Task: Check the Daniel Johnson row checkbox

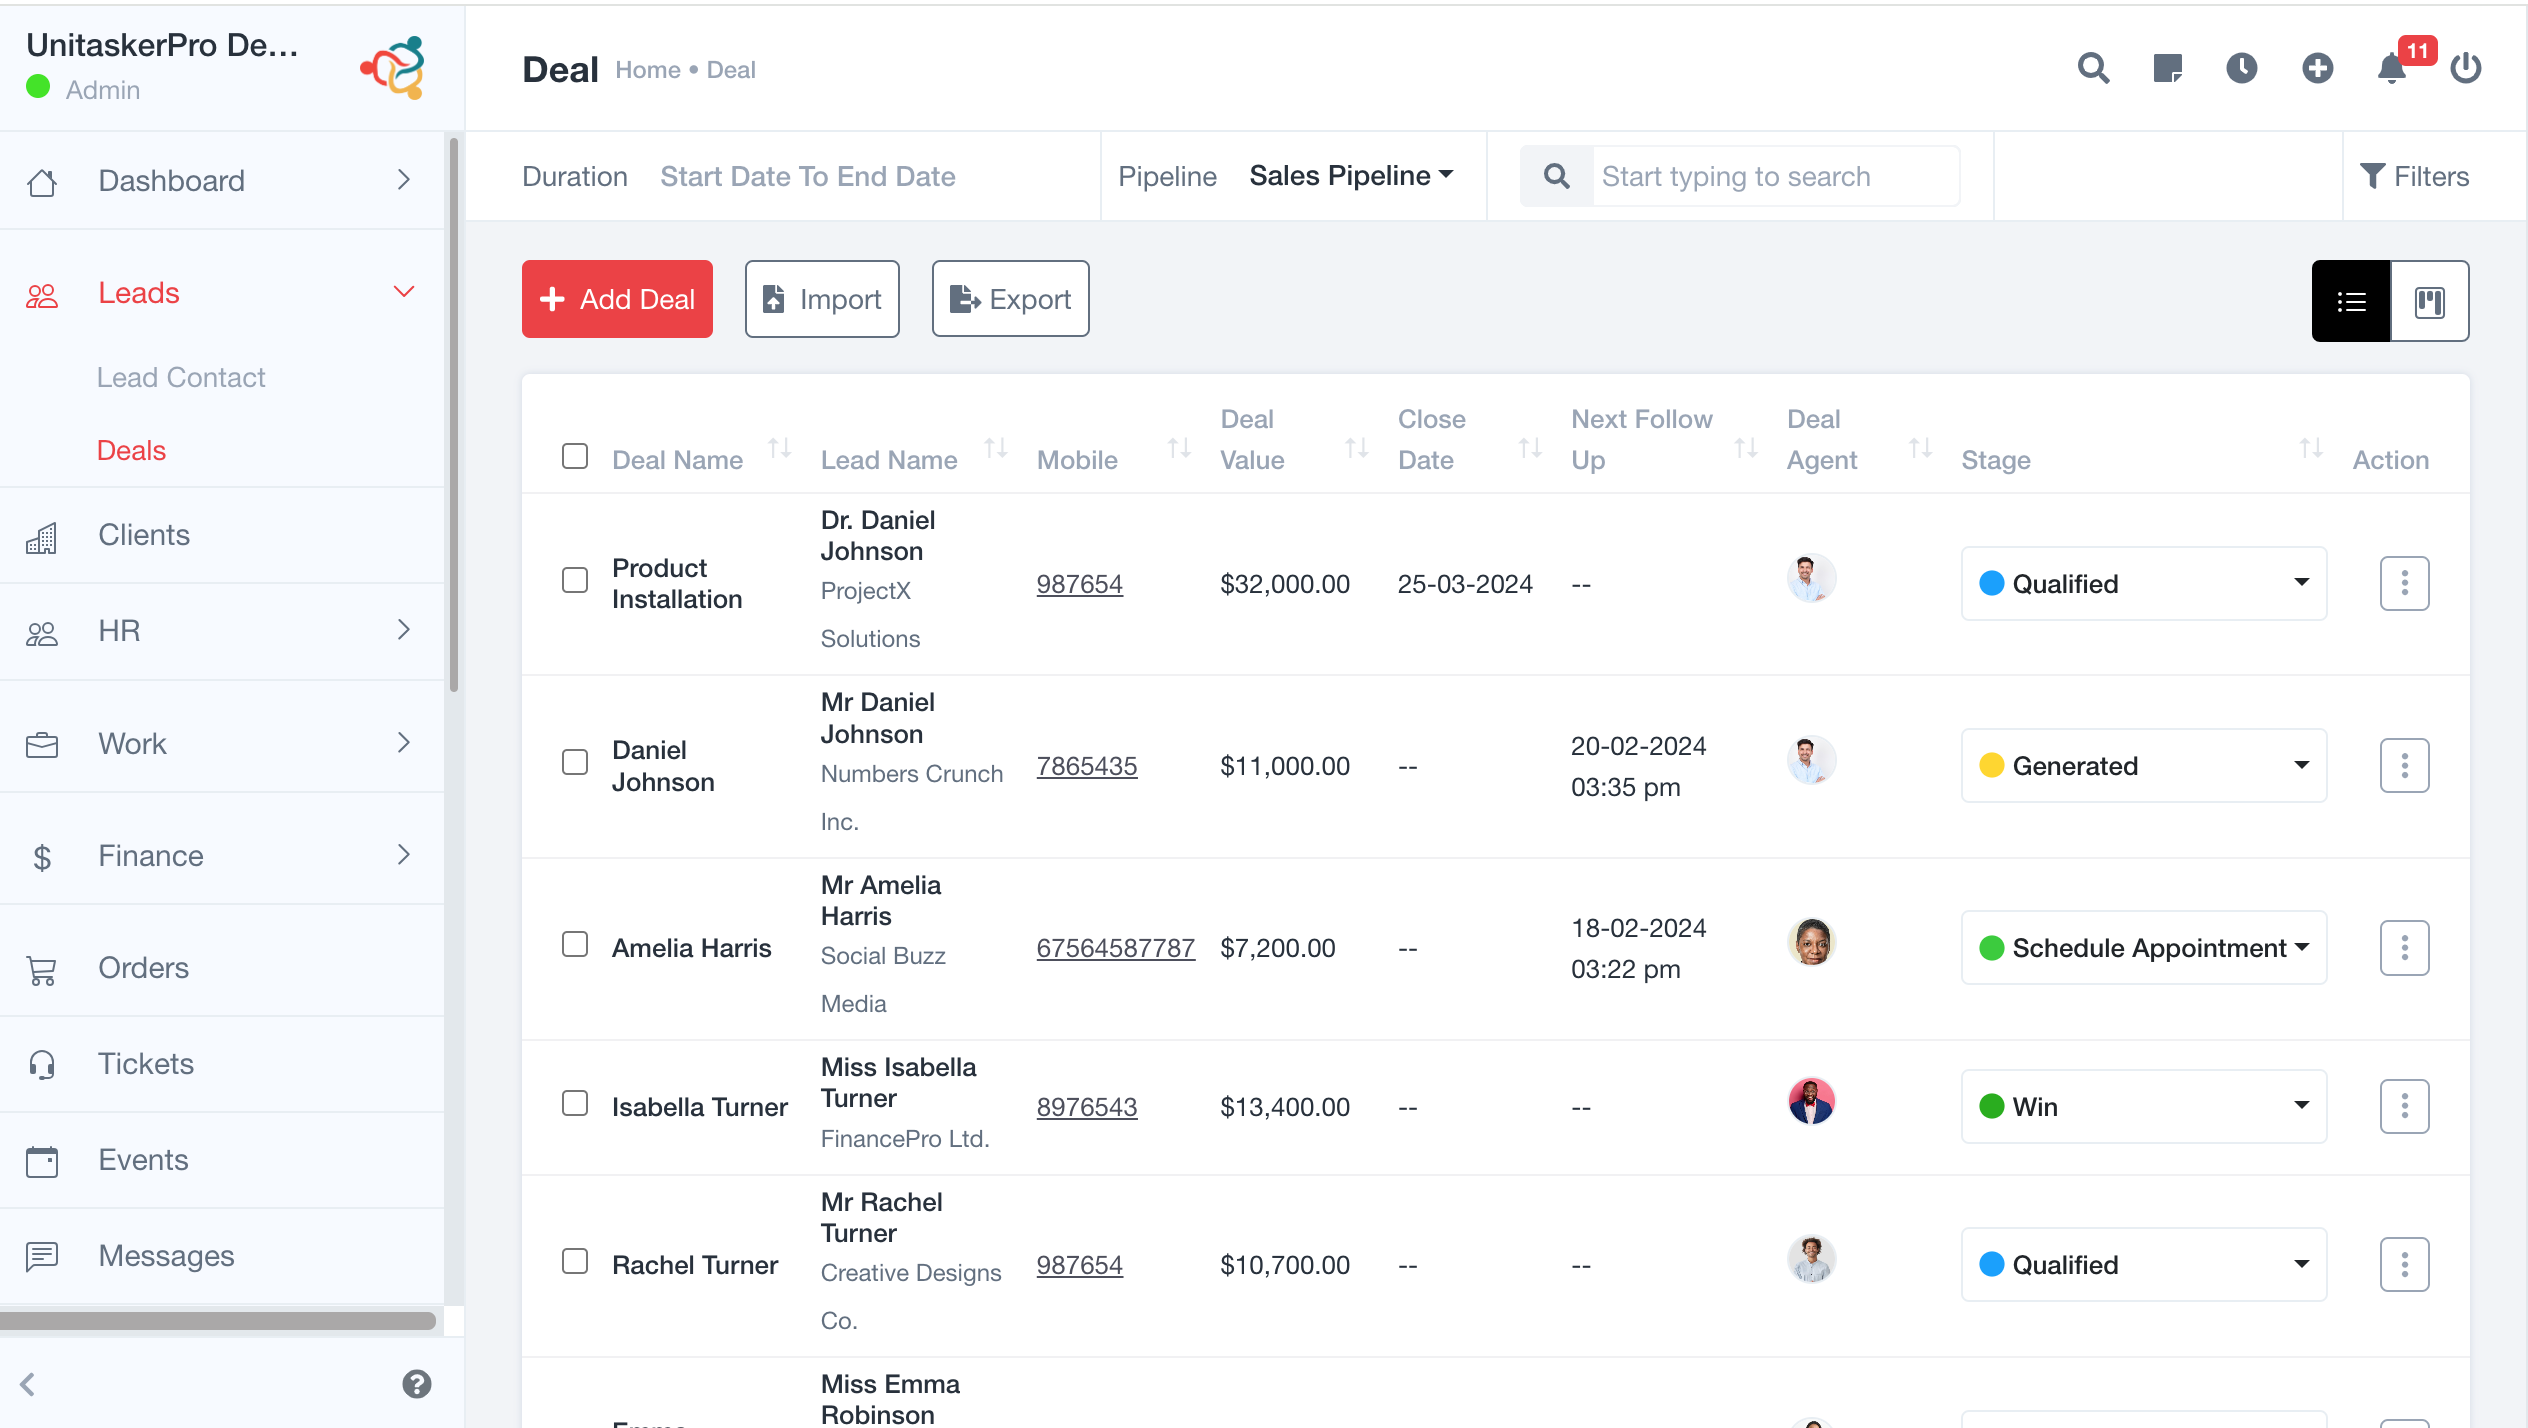Action: tap(575, 762)
